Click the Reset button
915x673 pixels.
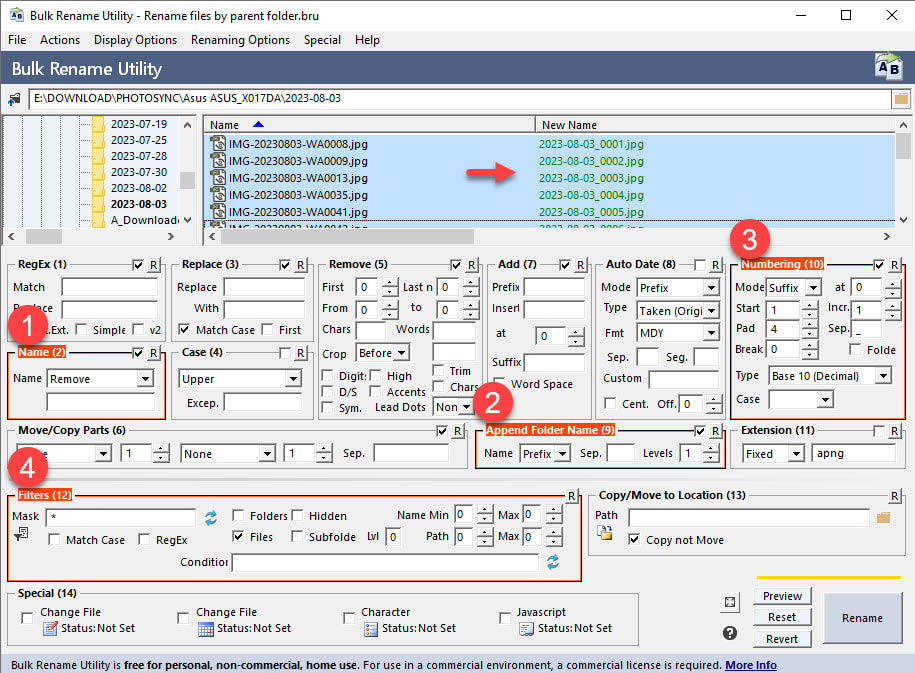pos(782,617)
